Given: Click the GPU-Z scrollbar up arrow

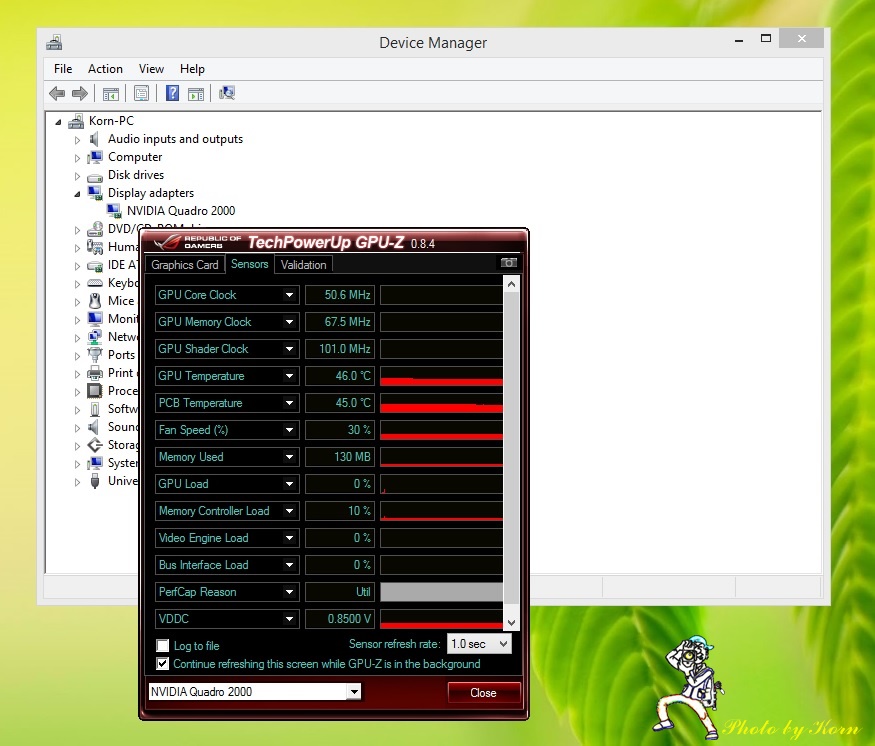Looking at the screenshot, I should tap(511, 285).
